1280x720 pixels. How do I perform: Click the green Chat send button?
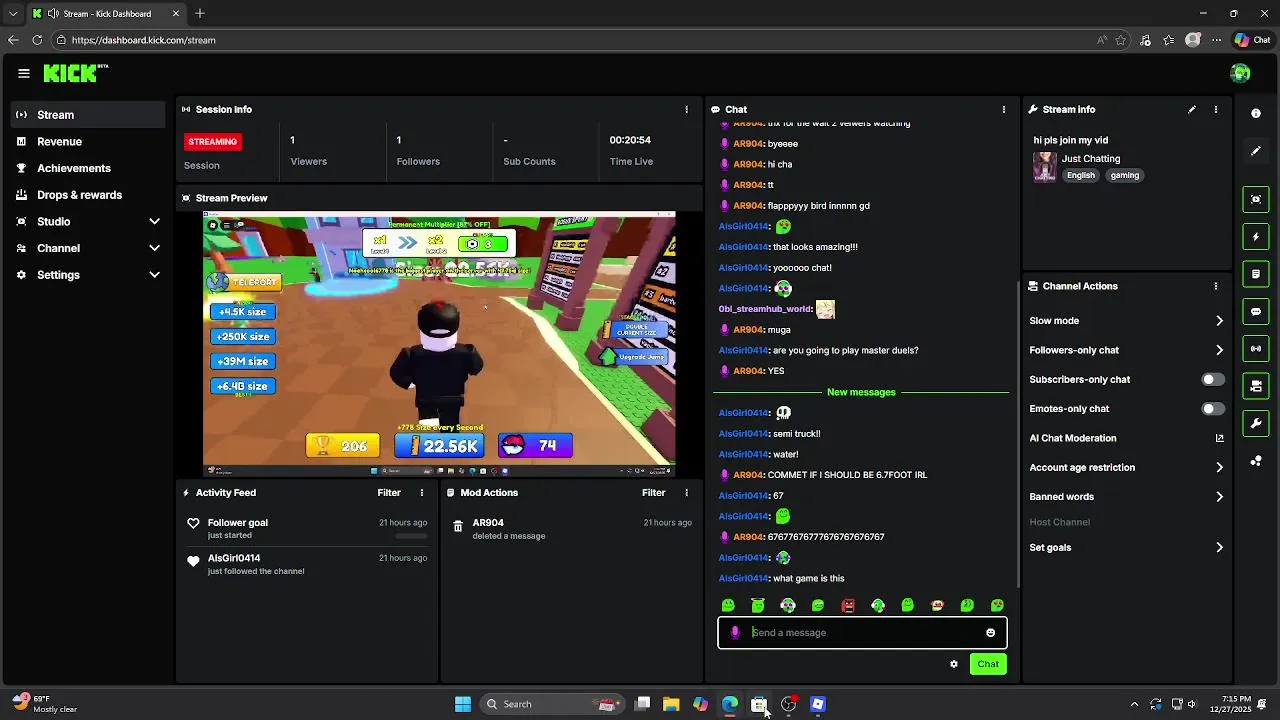click(x=988, y=664)
